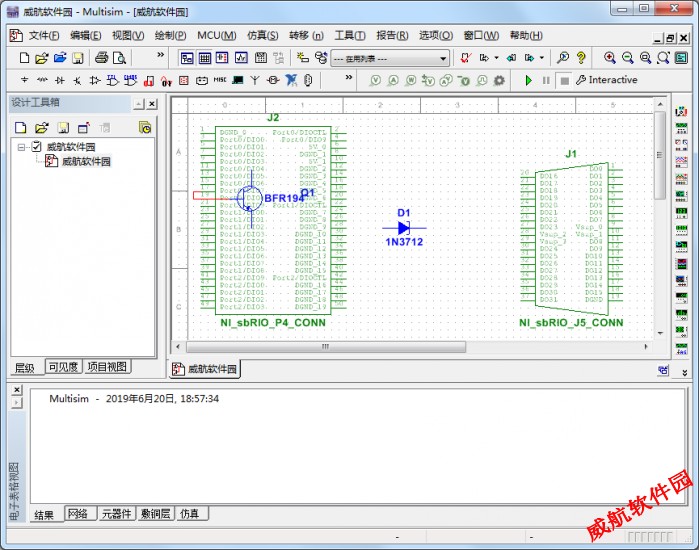Open the Postprocessor calculator icon
The height and width of the screenshot is (550, 699).
[261, 58]
